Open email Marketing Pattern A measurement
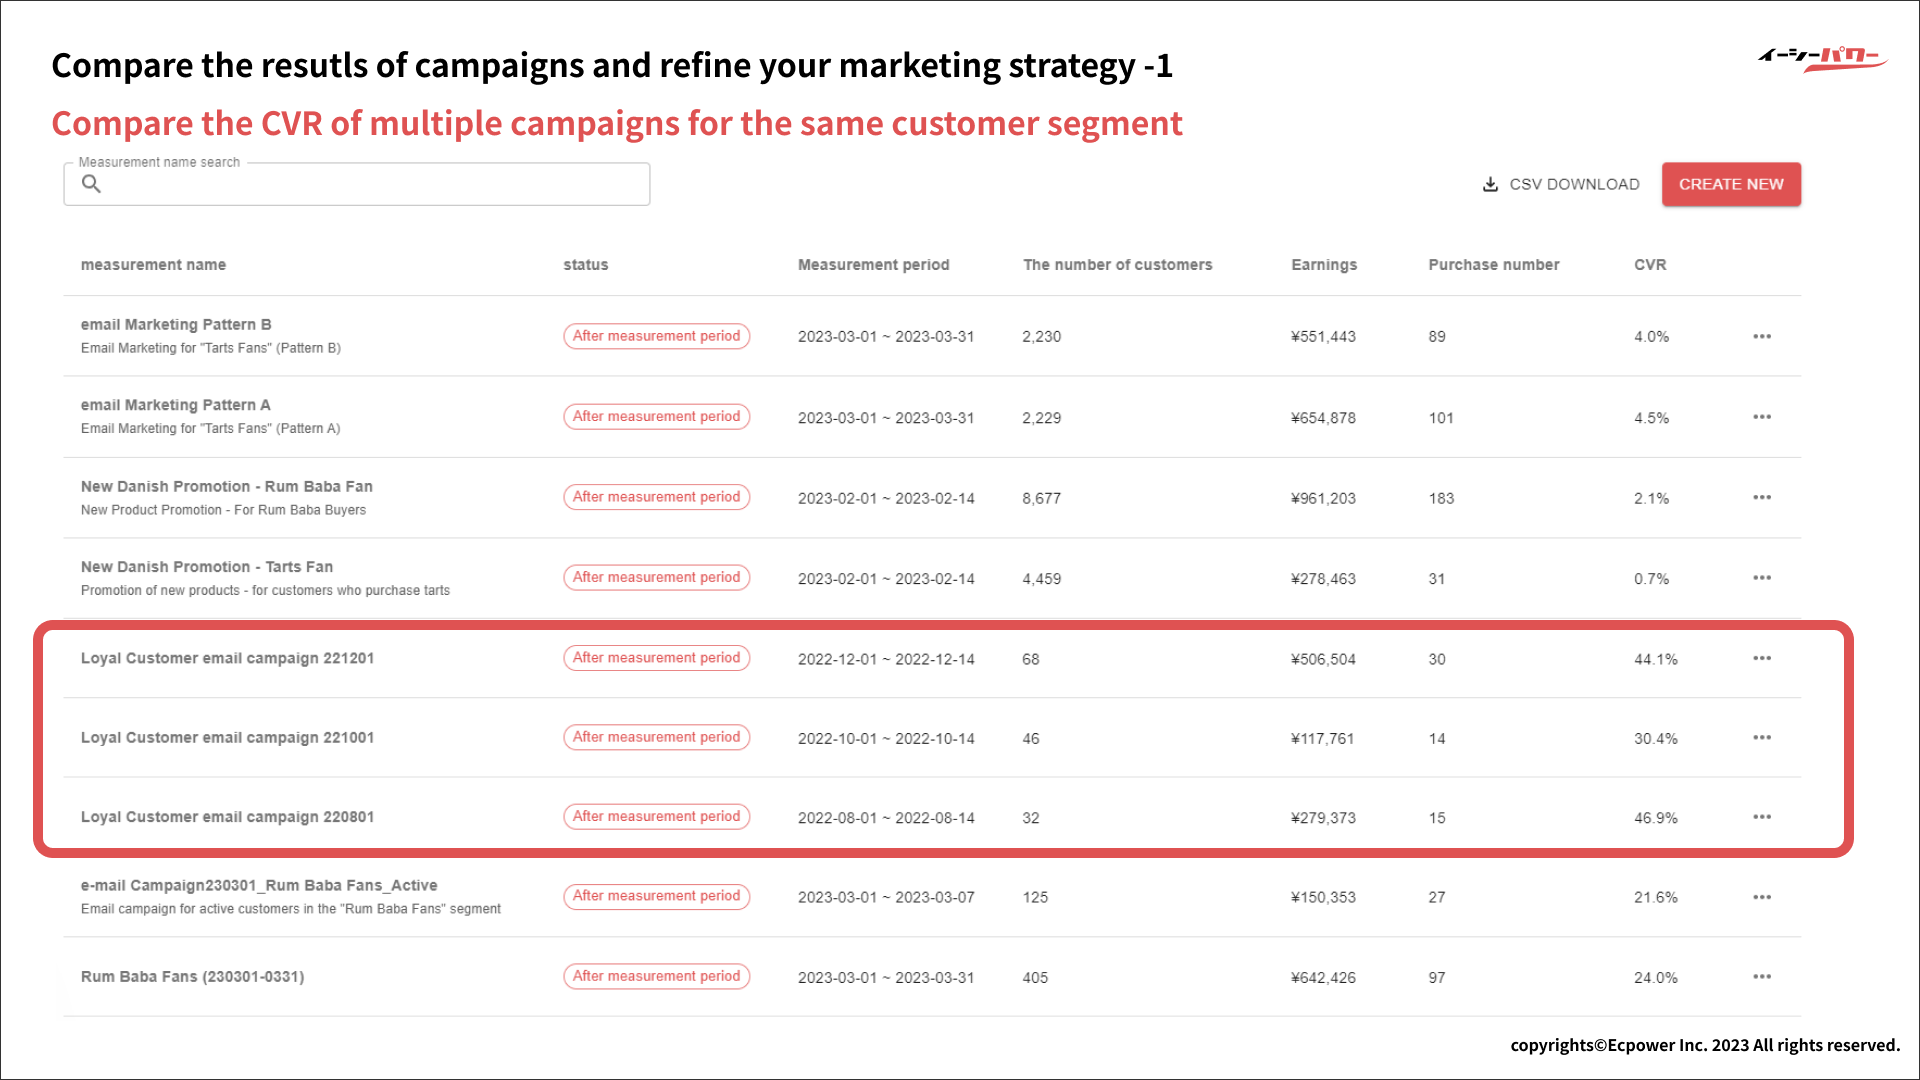Viewport: 1920px width, 1080px height. 176,405
